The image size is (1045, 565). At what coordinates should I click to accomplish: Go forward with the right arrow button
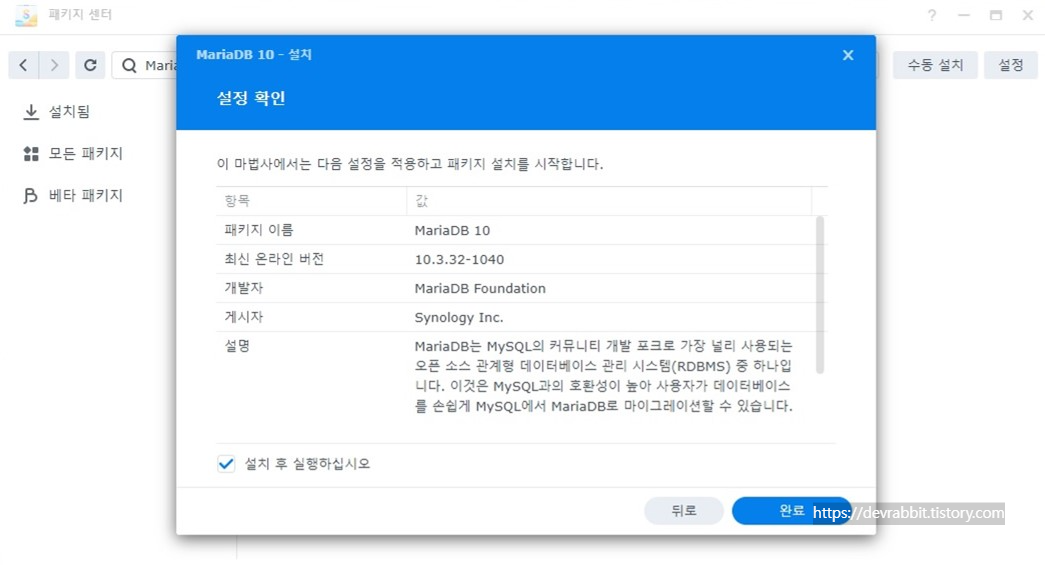tap(54, 65)
